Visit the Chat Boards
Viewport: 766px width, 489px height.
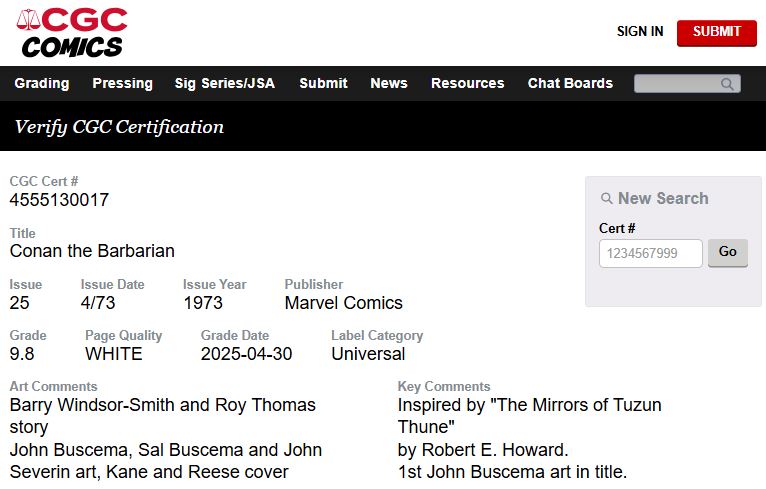point(570,83)
